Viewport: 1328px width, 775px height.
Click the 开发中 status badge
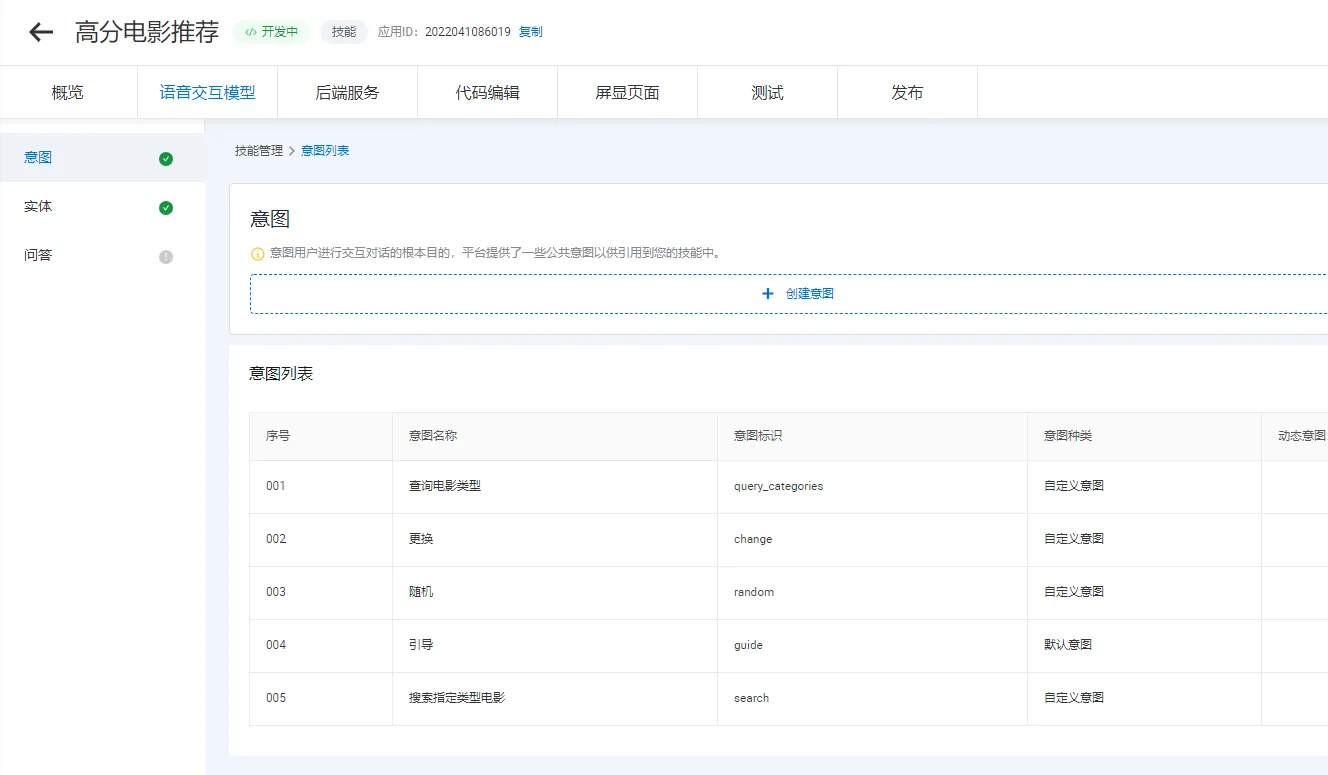tap(272, 32)
